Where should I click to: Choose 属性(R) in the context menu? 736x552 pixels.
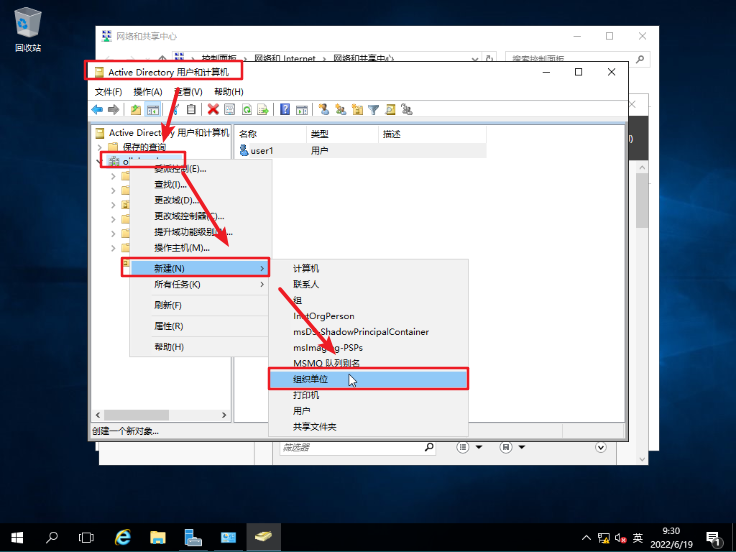coord(201,326)
